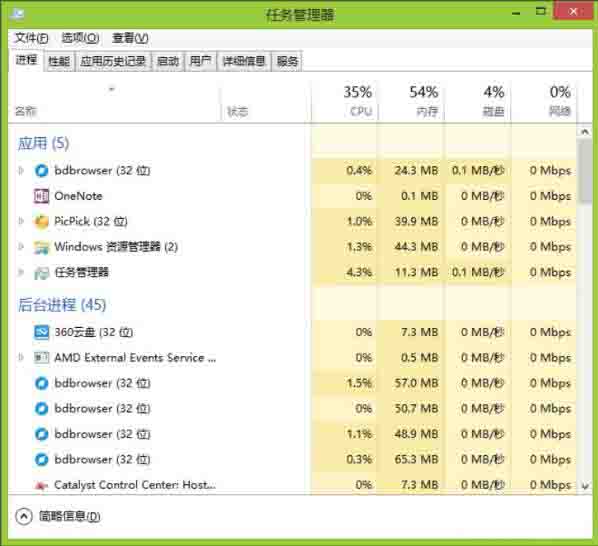Click the 360云盘 process icon
The width and height of the screenshot is (598, 546).
coord(41,332)
